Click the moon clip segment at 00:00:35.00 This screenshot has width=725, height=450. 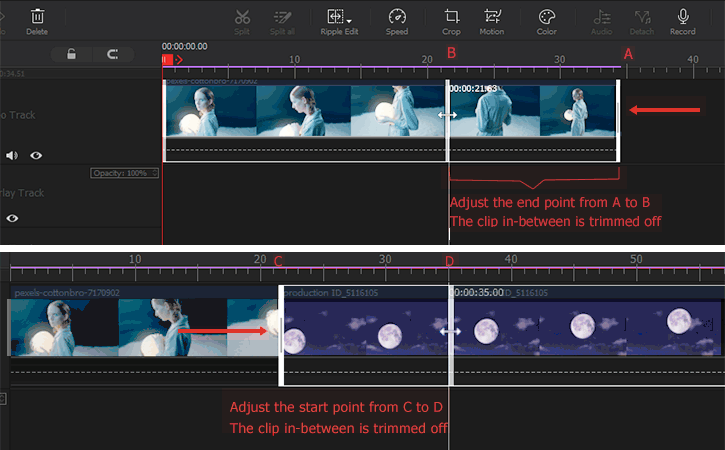coord(588,335)
